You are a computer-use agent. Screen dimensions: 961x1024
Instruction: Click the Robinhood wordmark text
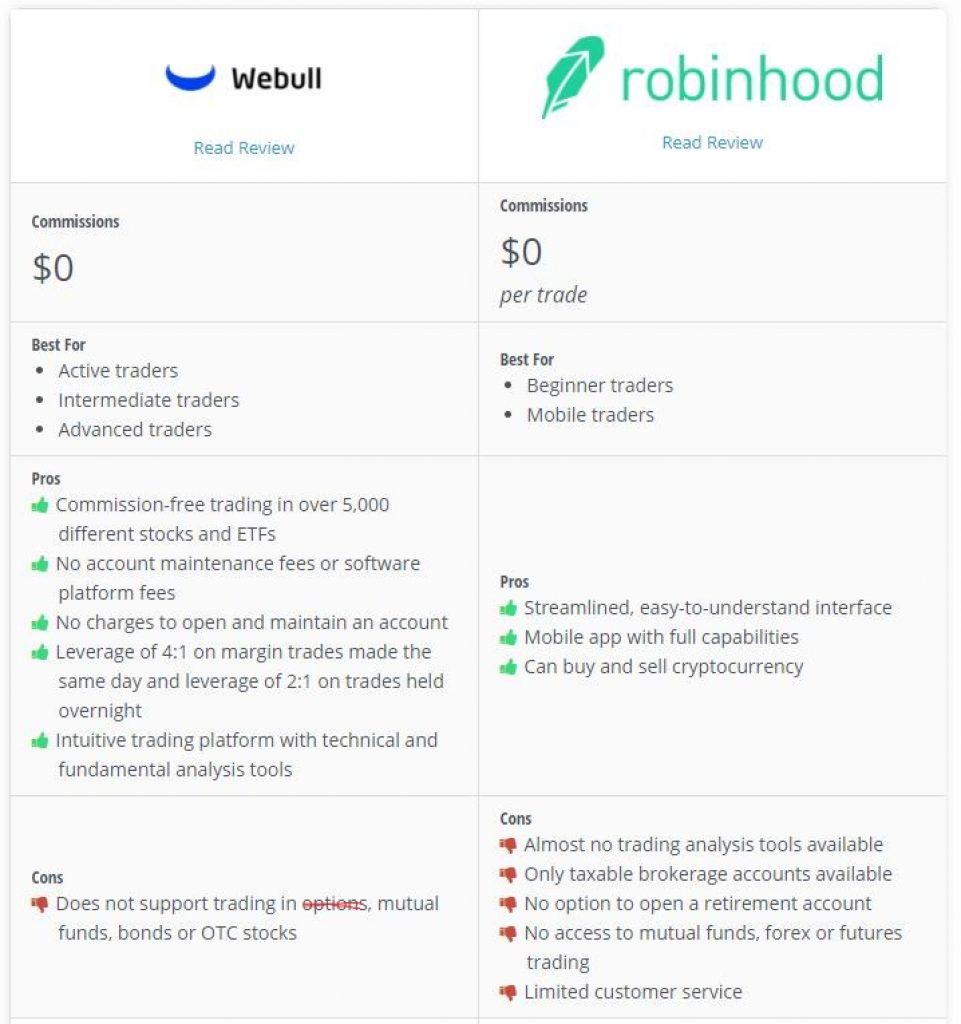pyautogui.click(x=752, y=80)
